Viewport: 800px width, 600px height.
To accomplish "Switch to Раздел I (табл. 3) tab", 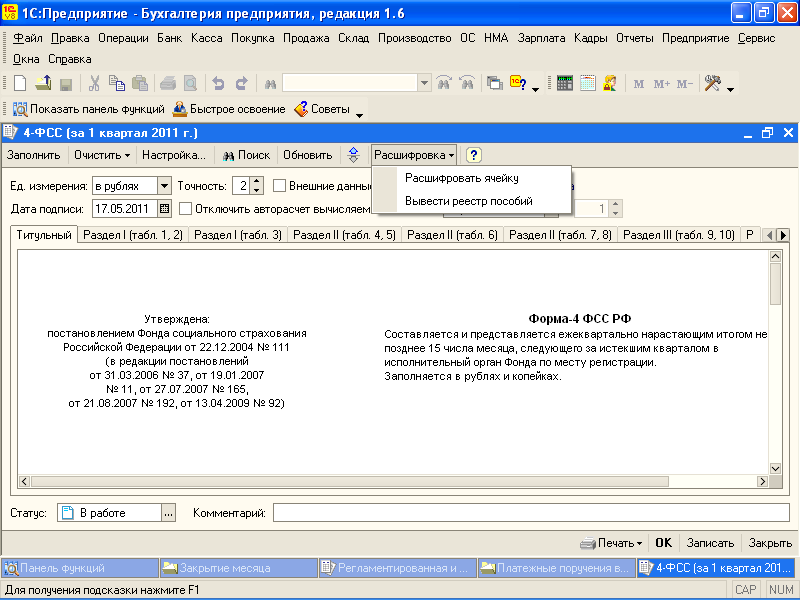I will click(x=237, y=235).
